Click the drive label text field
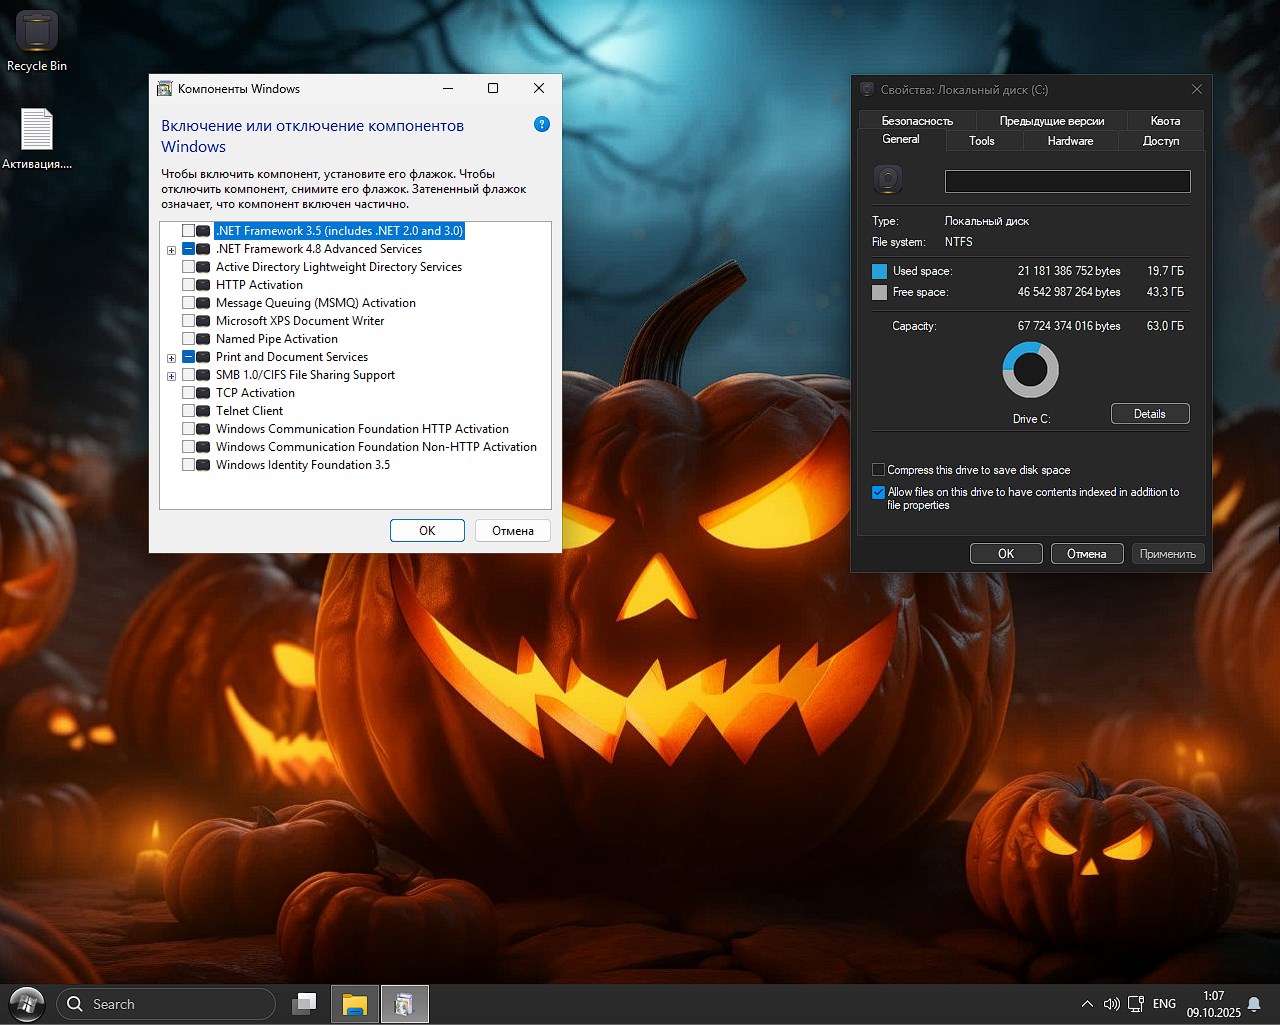1280x1025 pixels. 1067,181
